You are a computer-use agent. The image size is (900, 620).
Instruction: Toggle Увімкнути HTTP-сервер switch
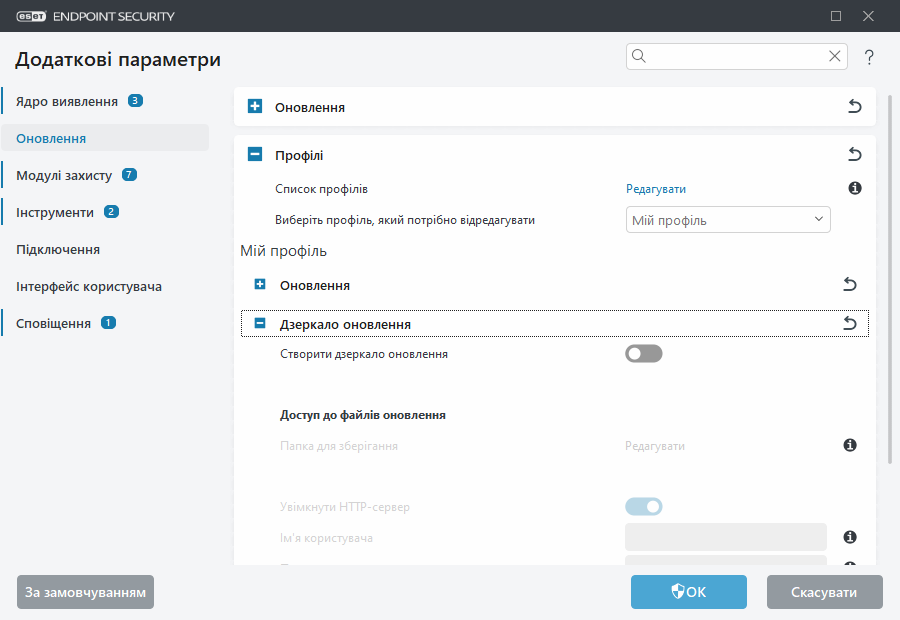[643, 507]
